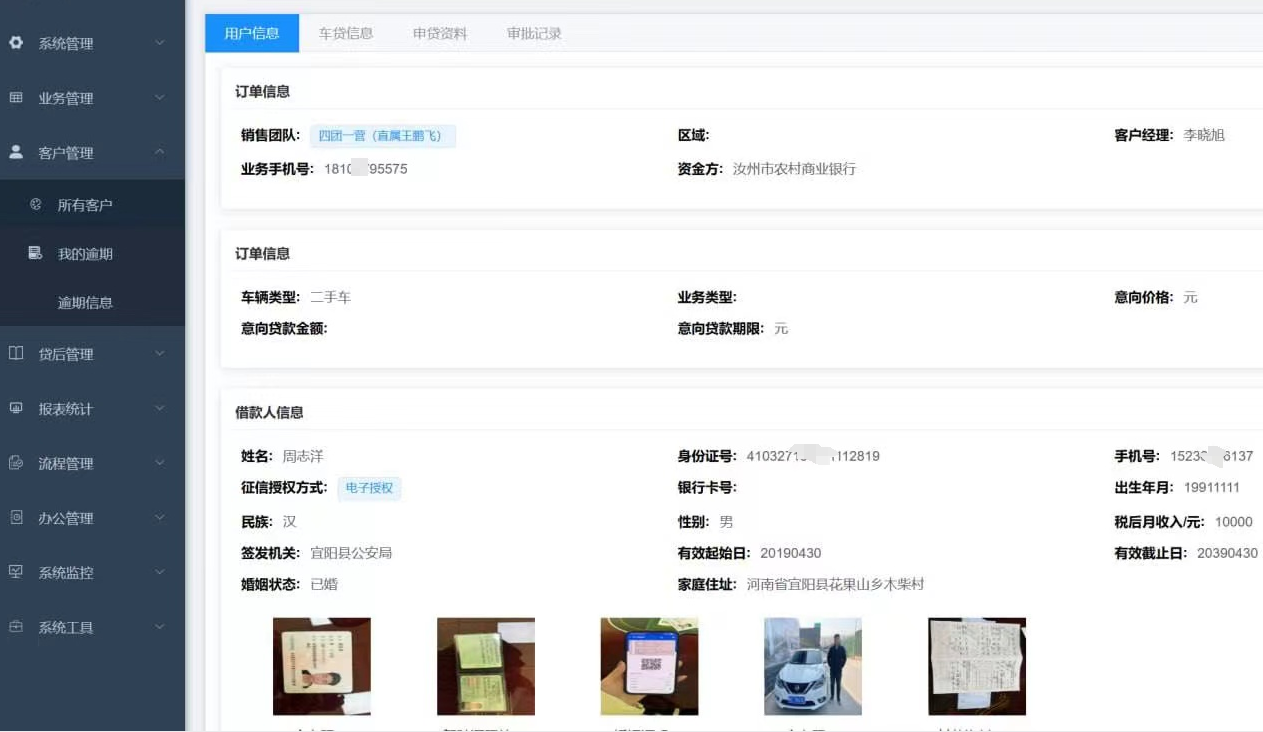Open the 申贷资料 tab
The width and height of the screenshot is (1263, 732).
click(x=440, y=33)
